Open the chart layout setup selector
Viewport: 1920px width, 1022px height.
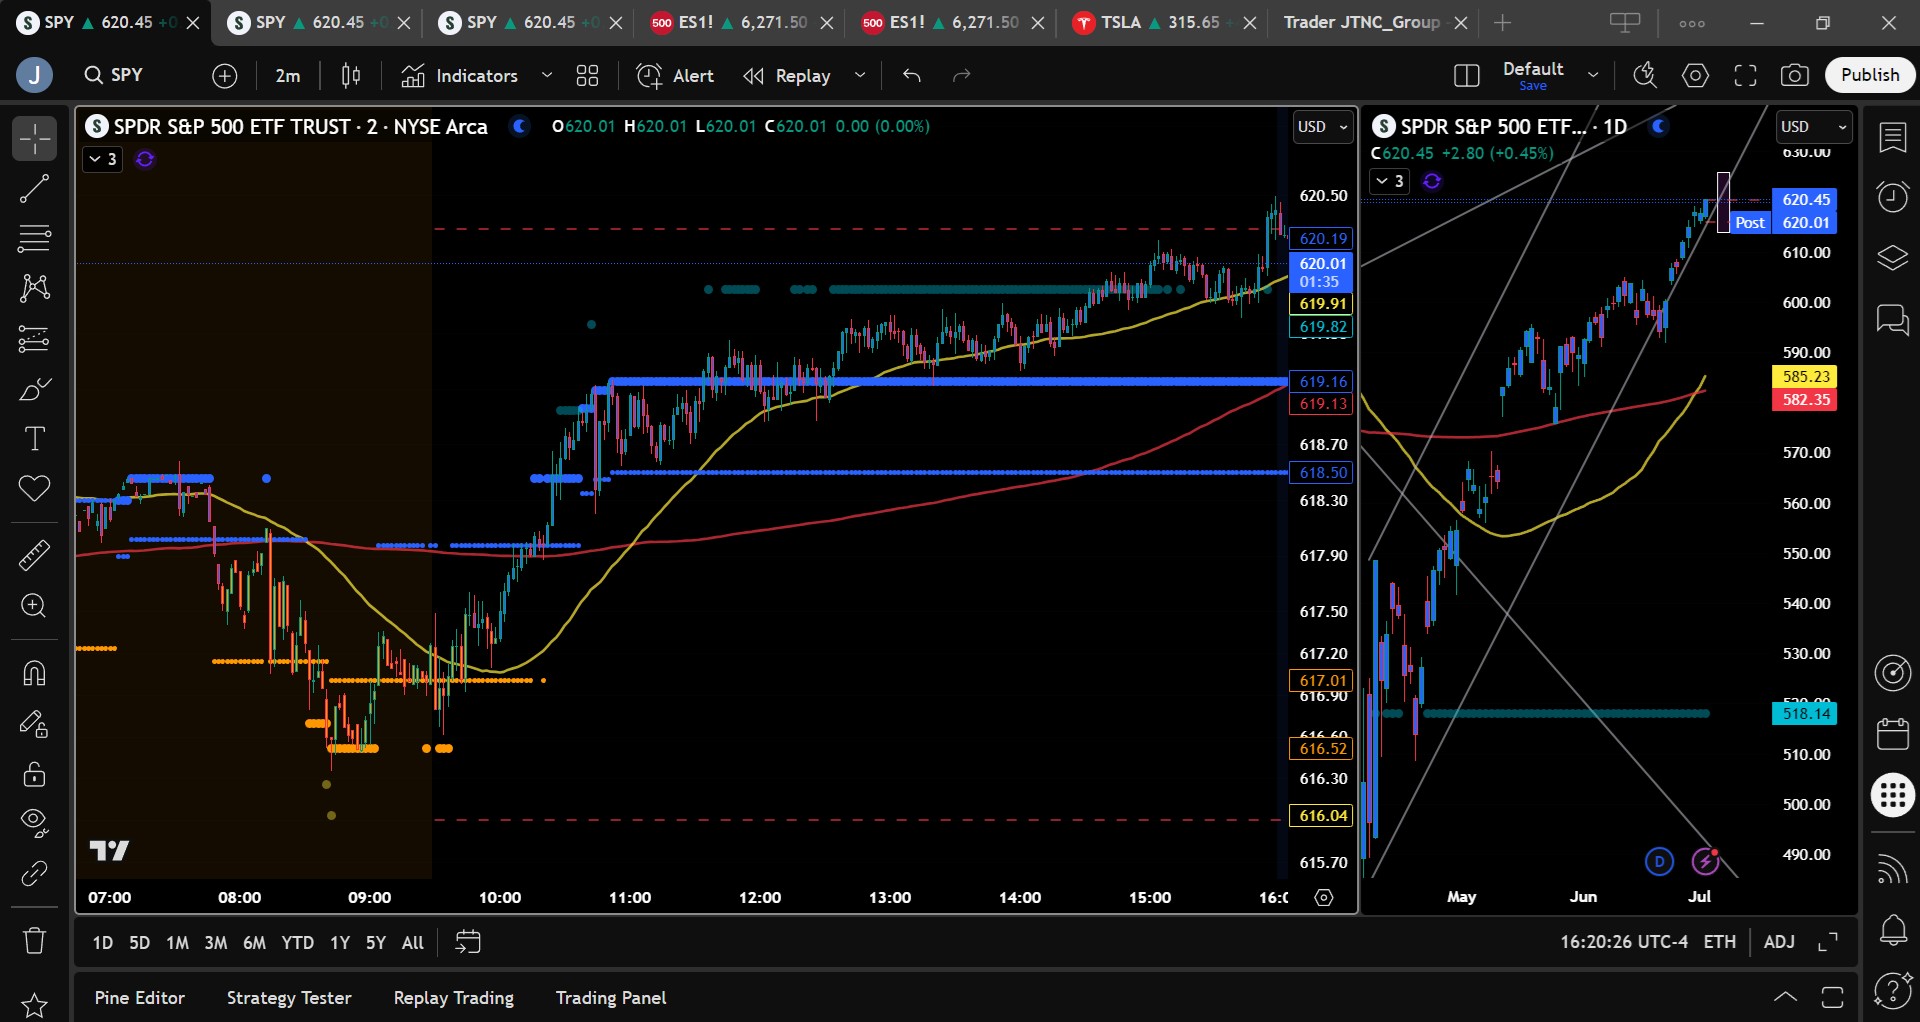[1466, 75]
